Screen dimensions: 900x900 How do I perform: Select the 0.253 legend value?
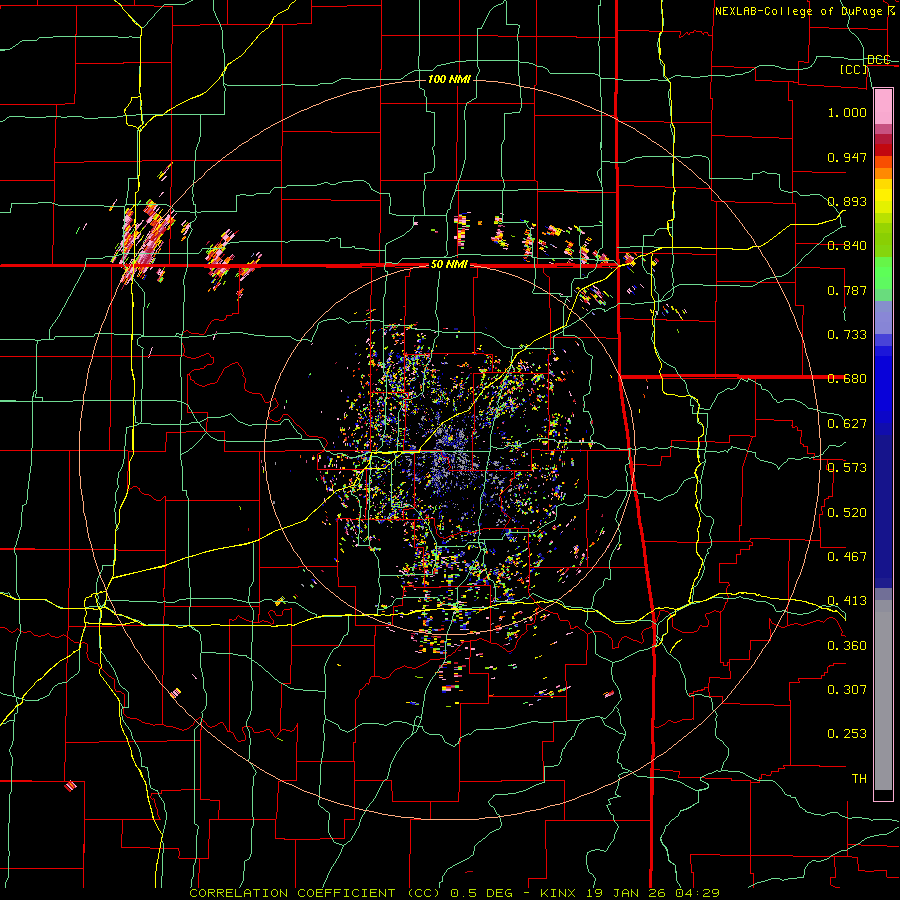847,734
